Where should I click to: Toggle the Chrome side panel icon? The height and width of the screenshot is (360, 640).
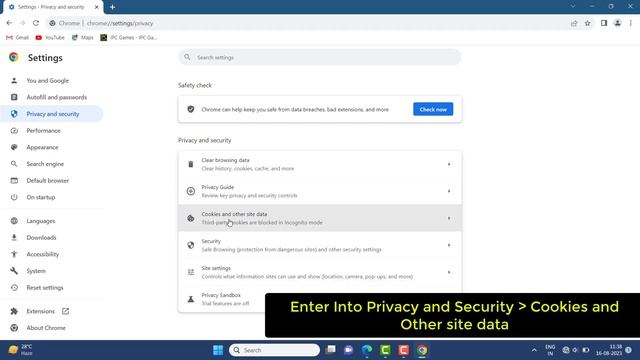click(x=604, y=23)
